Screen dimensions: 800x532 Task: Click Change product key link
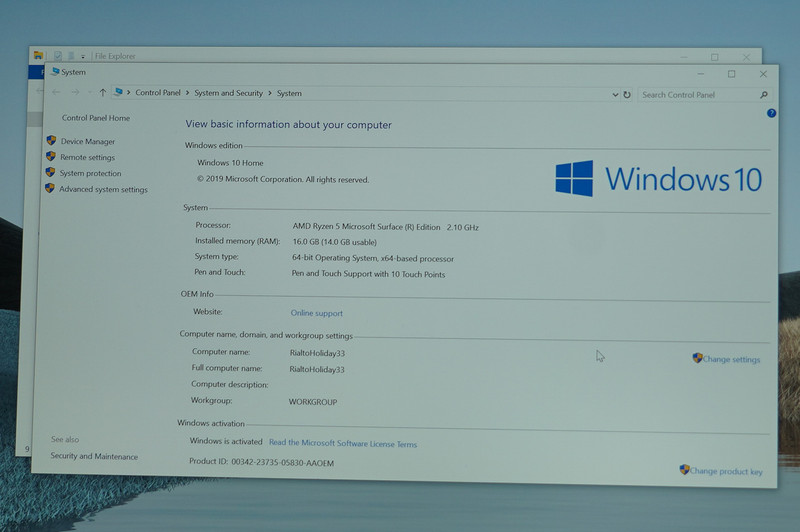[x=726, y=471]
